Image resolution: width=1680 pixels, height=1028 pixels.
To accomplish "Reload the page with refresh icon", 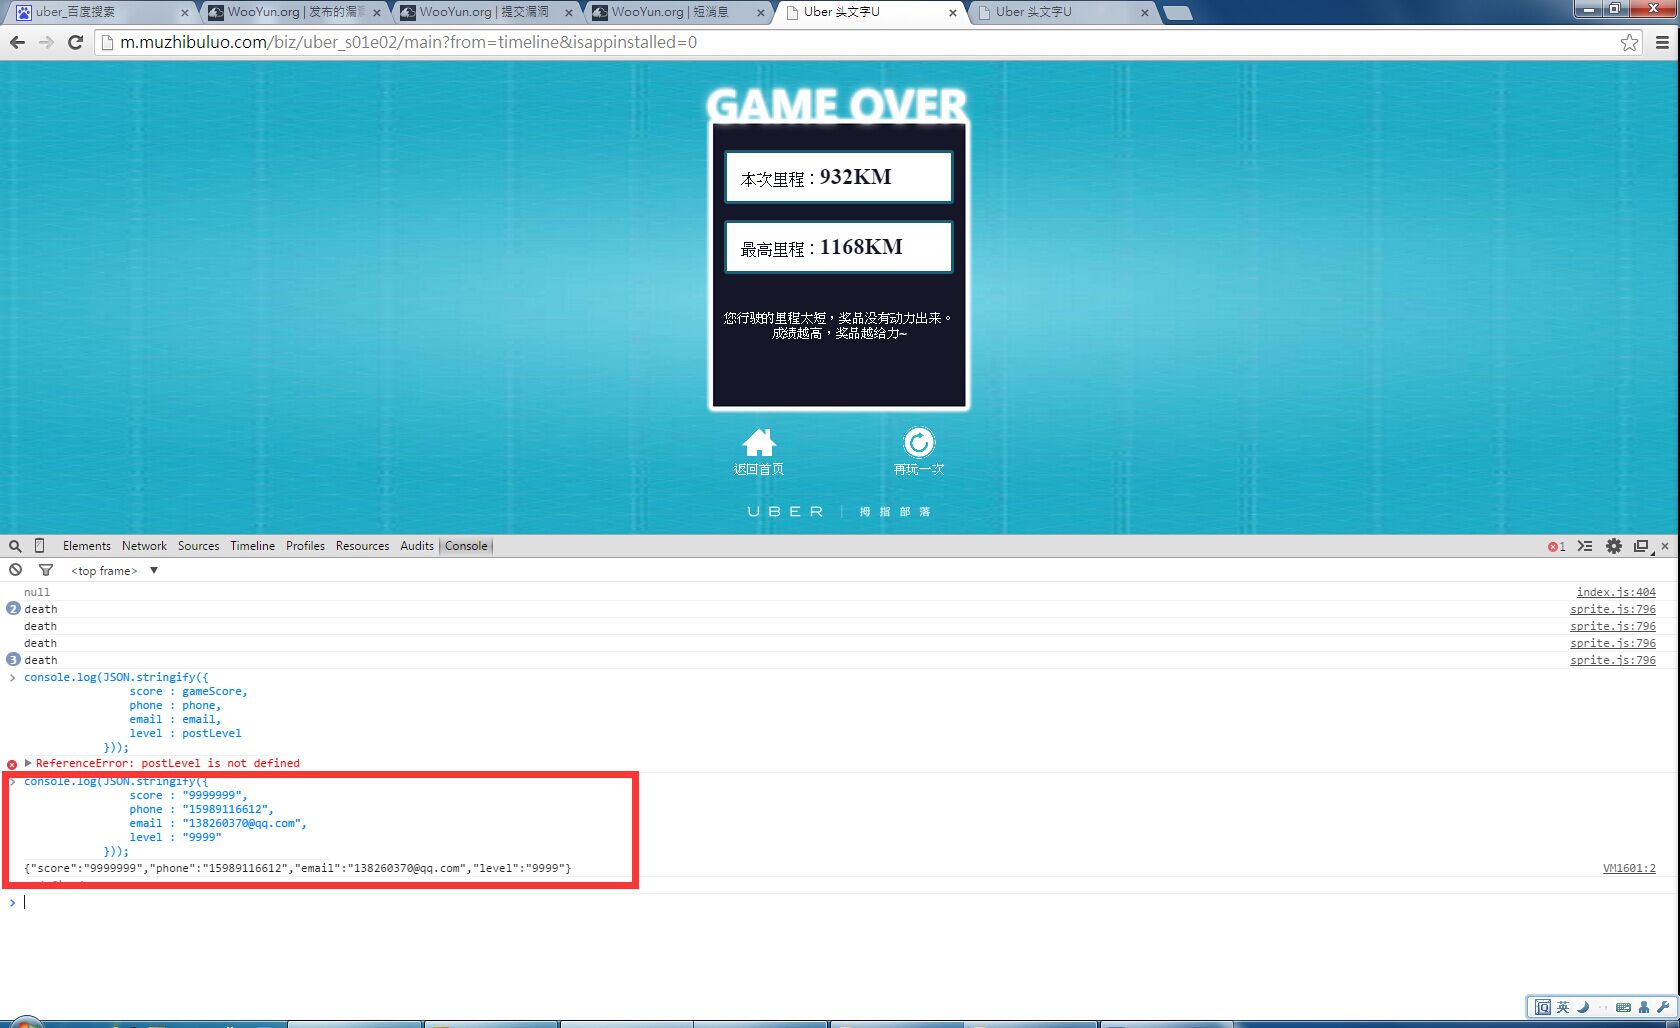I will [x=75, y=42].
